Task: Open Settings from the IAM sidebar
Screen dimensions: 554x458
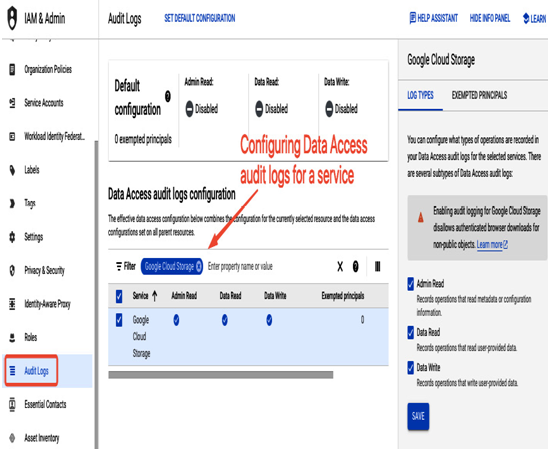Action: (x=33, y=237)
